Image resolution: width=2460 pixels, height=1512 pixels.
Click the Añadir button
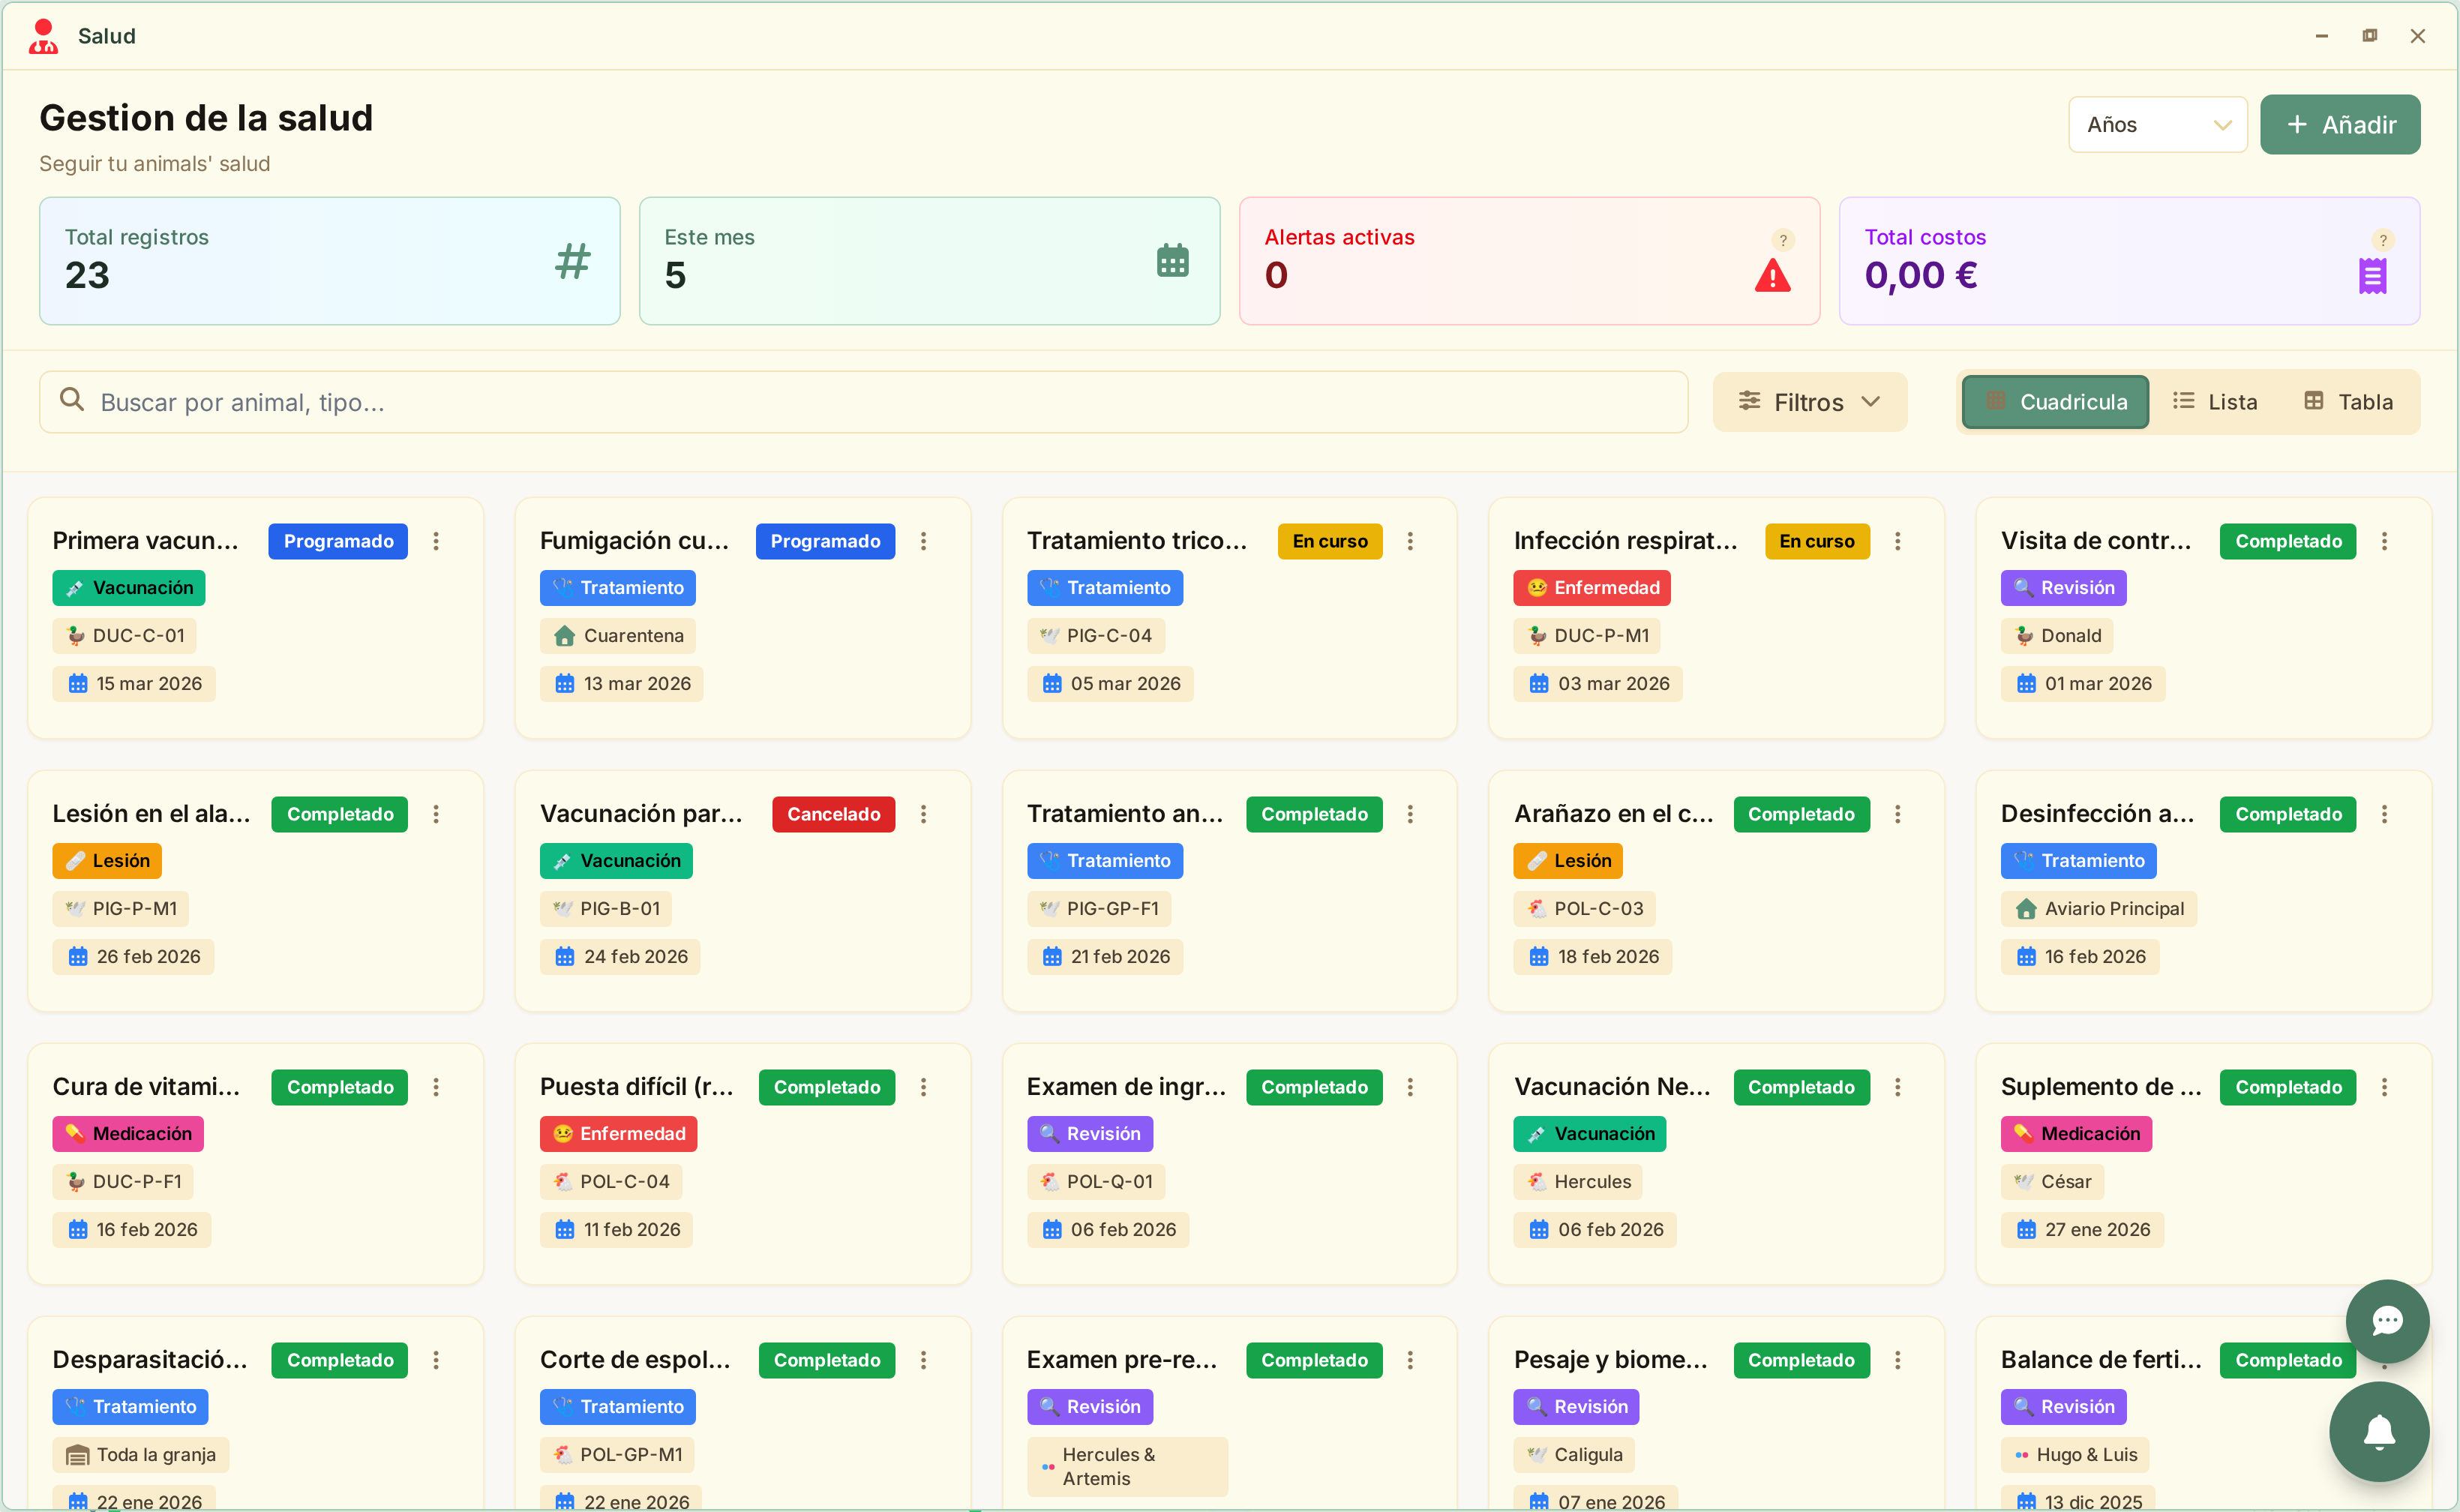coord(2339,125)
